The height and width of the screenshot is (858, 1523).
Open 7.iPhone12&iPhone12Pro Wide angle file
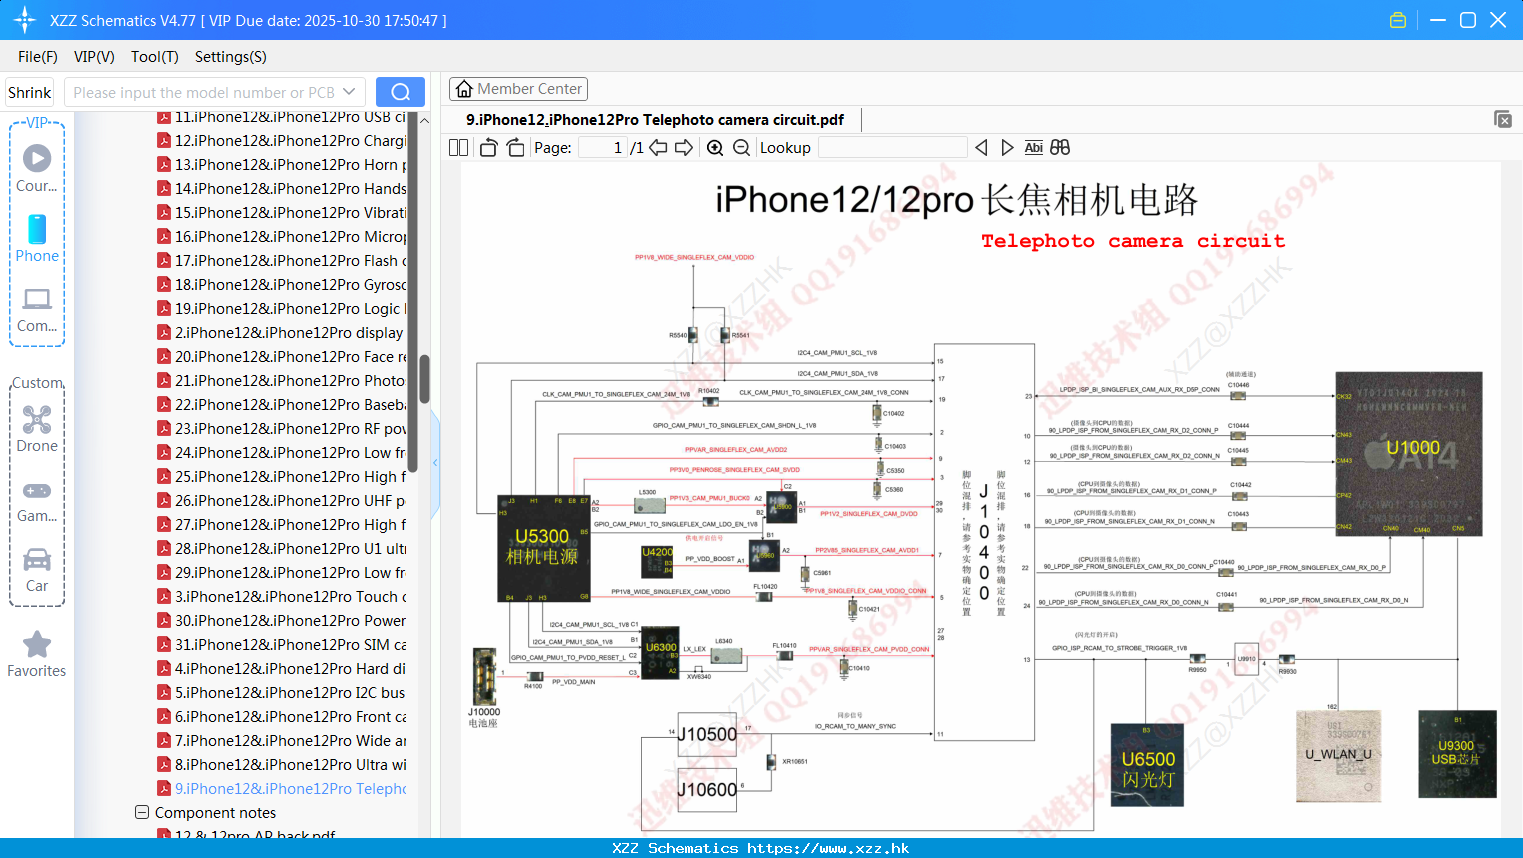click(x=281, y=741)
